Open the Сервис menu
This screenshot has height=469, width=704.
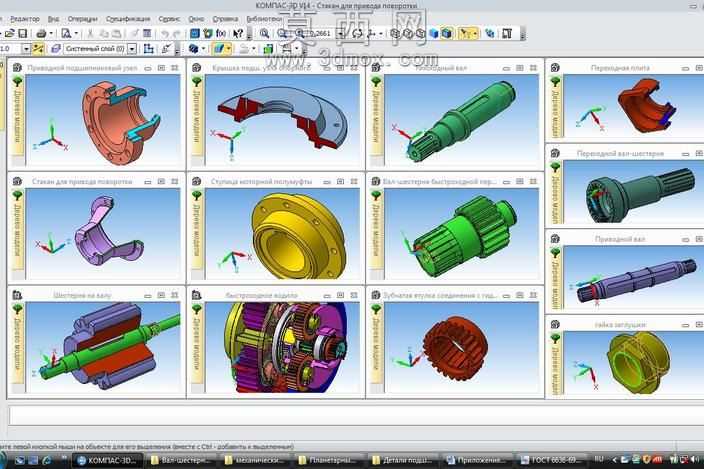pos(169,19)
